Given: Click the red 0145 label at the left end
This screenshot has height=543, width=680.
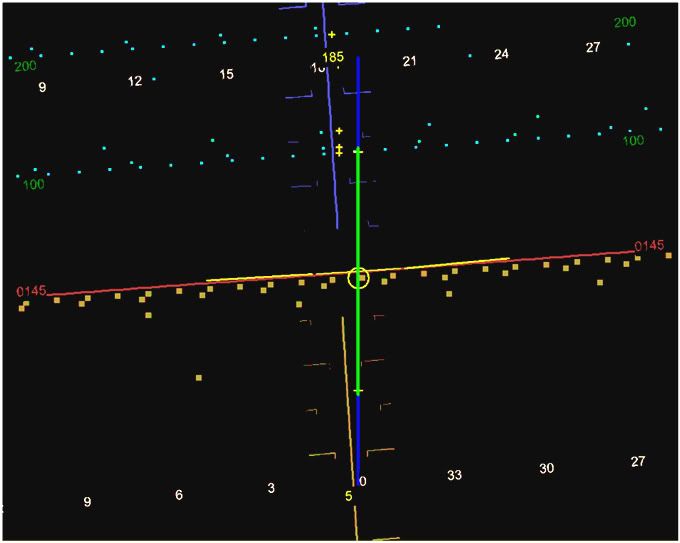Looking at the screenshot, I should [x=30, y=291].
